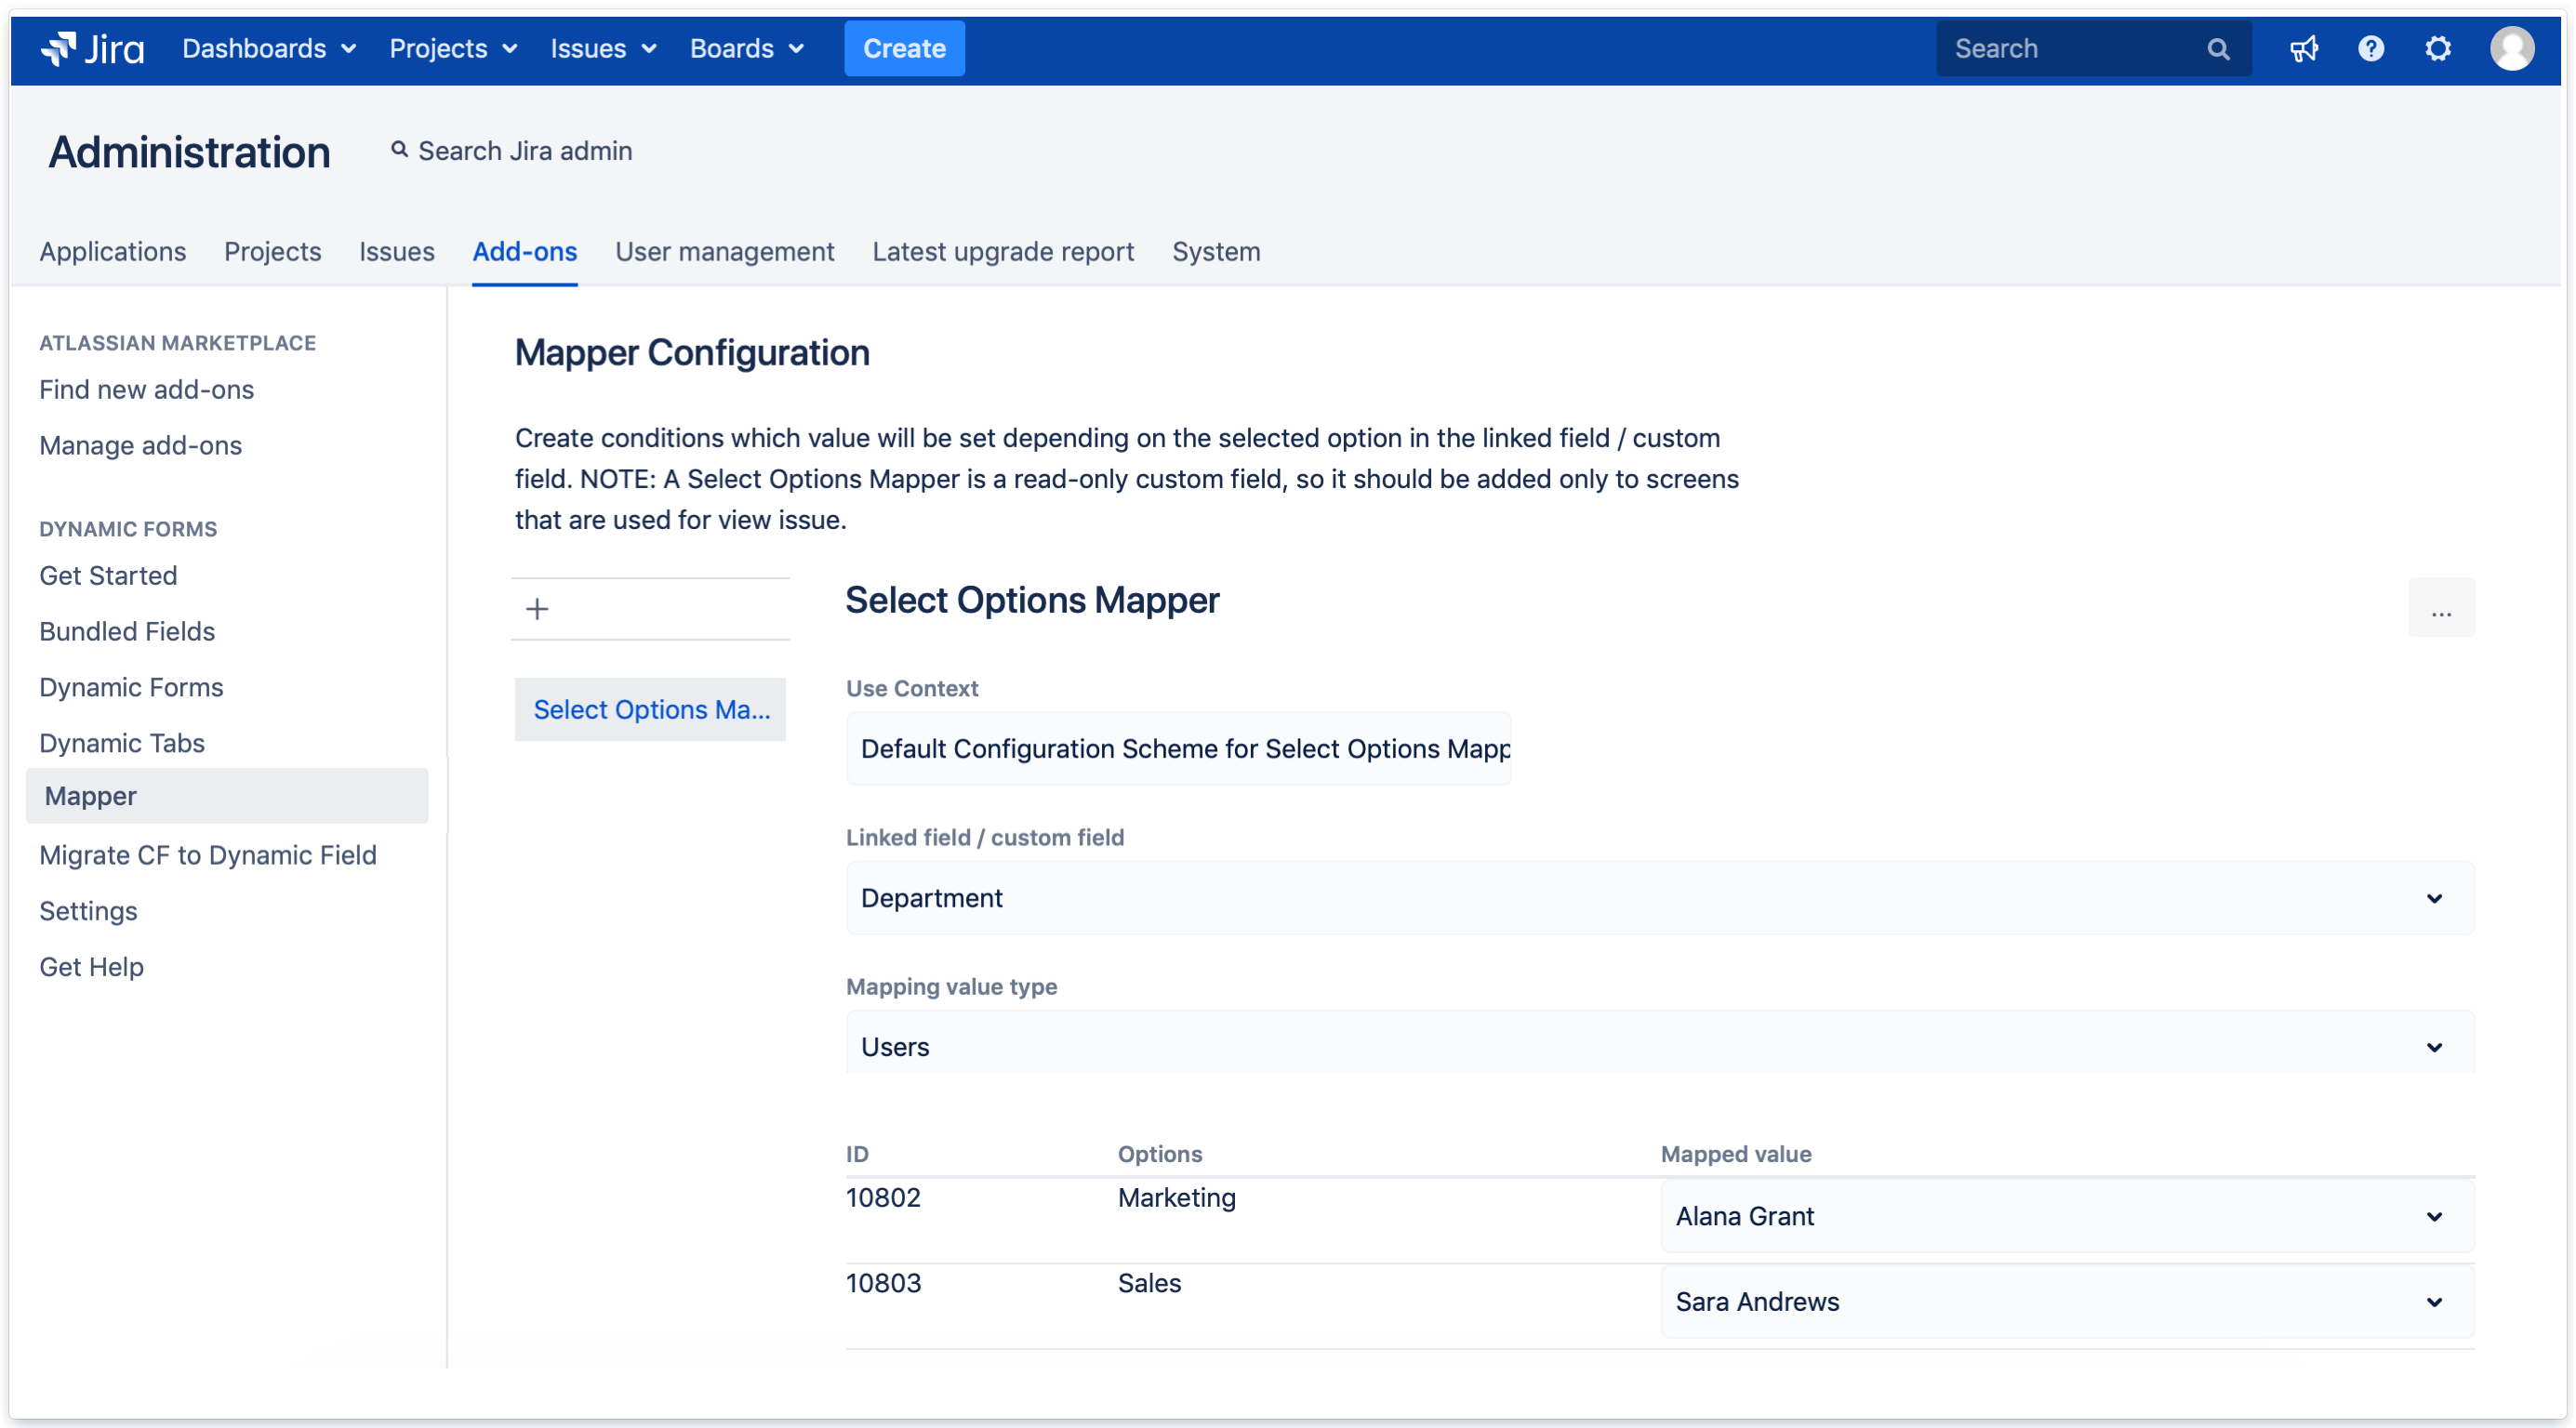Select the Select Options Ma... list item
The height and width of the screenshot is (1428, 2576).
tap(650, 709)
